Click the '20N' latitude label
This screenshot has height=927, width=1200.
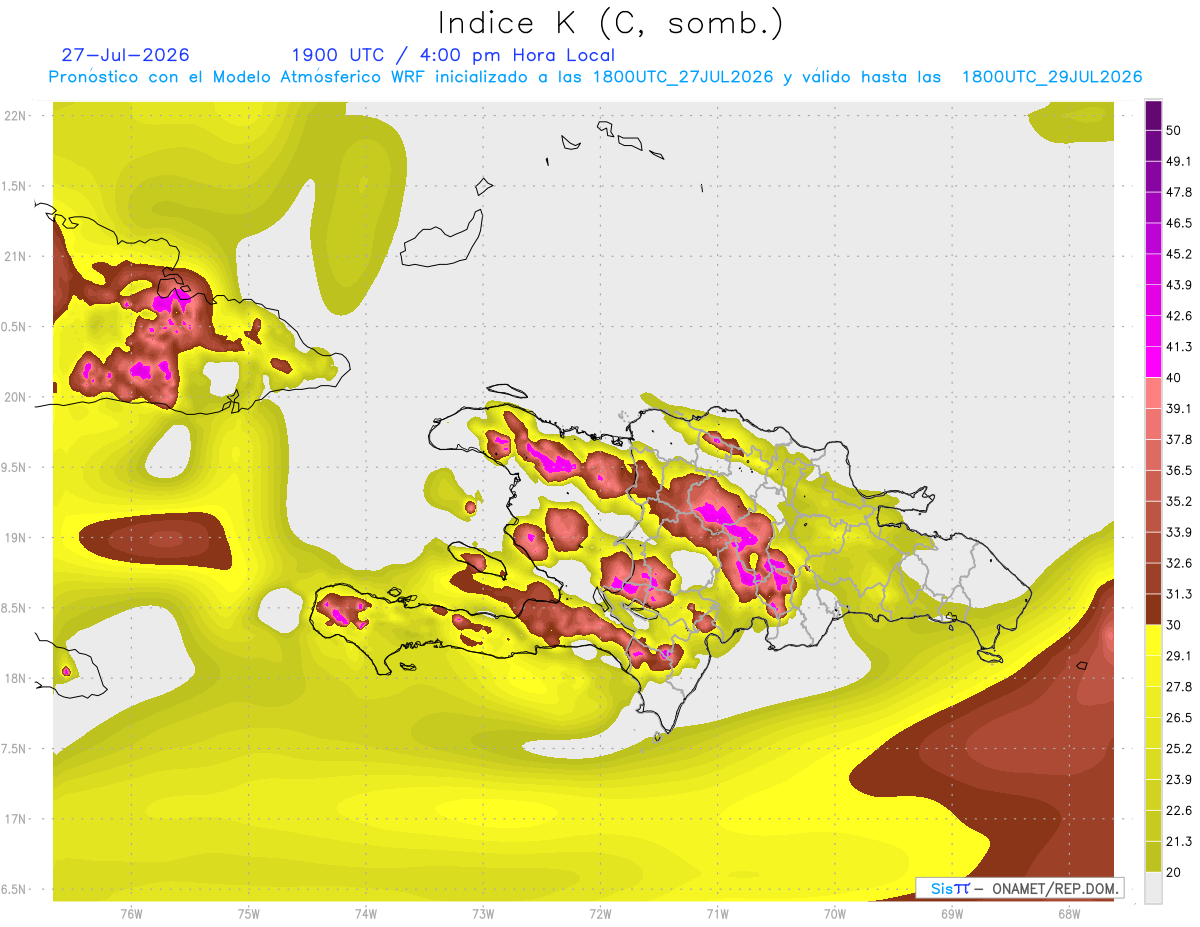click(x=14, y=397)
